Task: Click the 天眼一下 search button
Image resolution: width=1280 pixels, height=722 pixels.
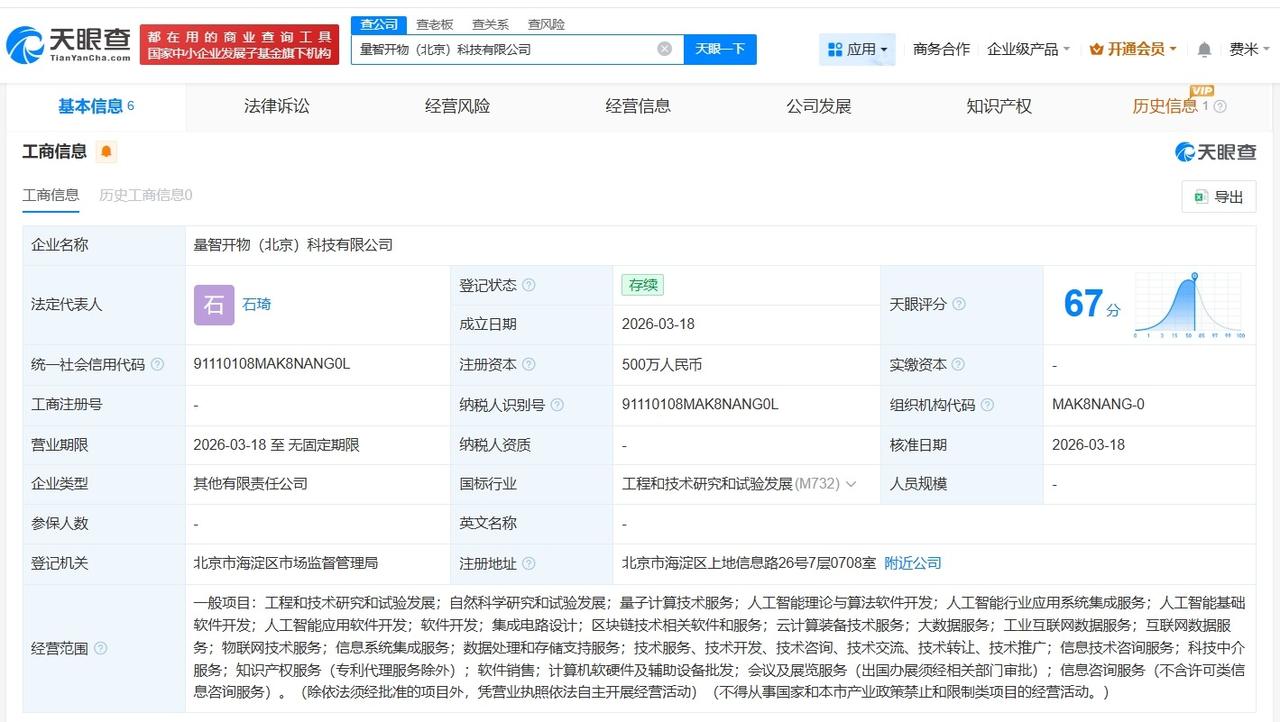Action: pos(720,48)
